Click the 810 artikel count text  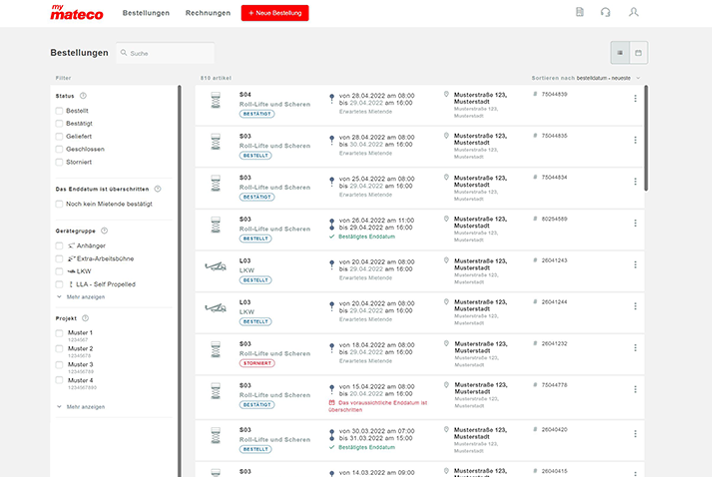point(216,78)
